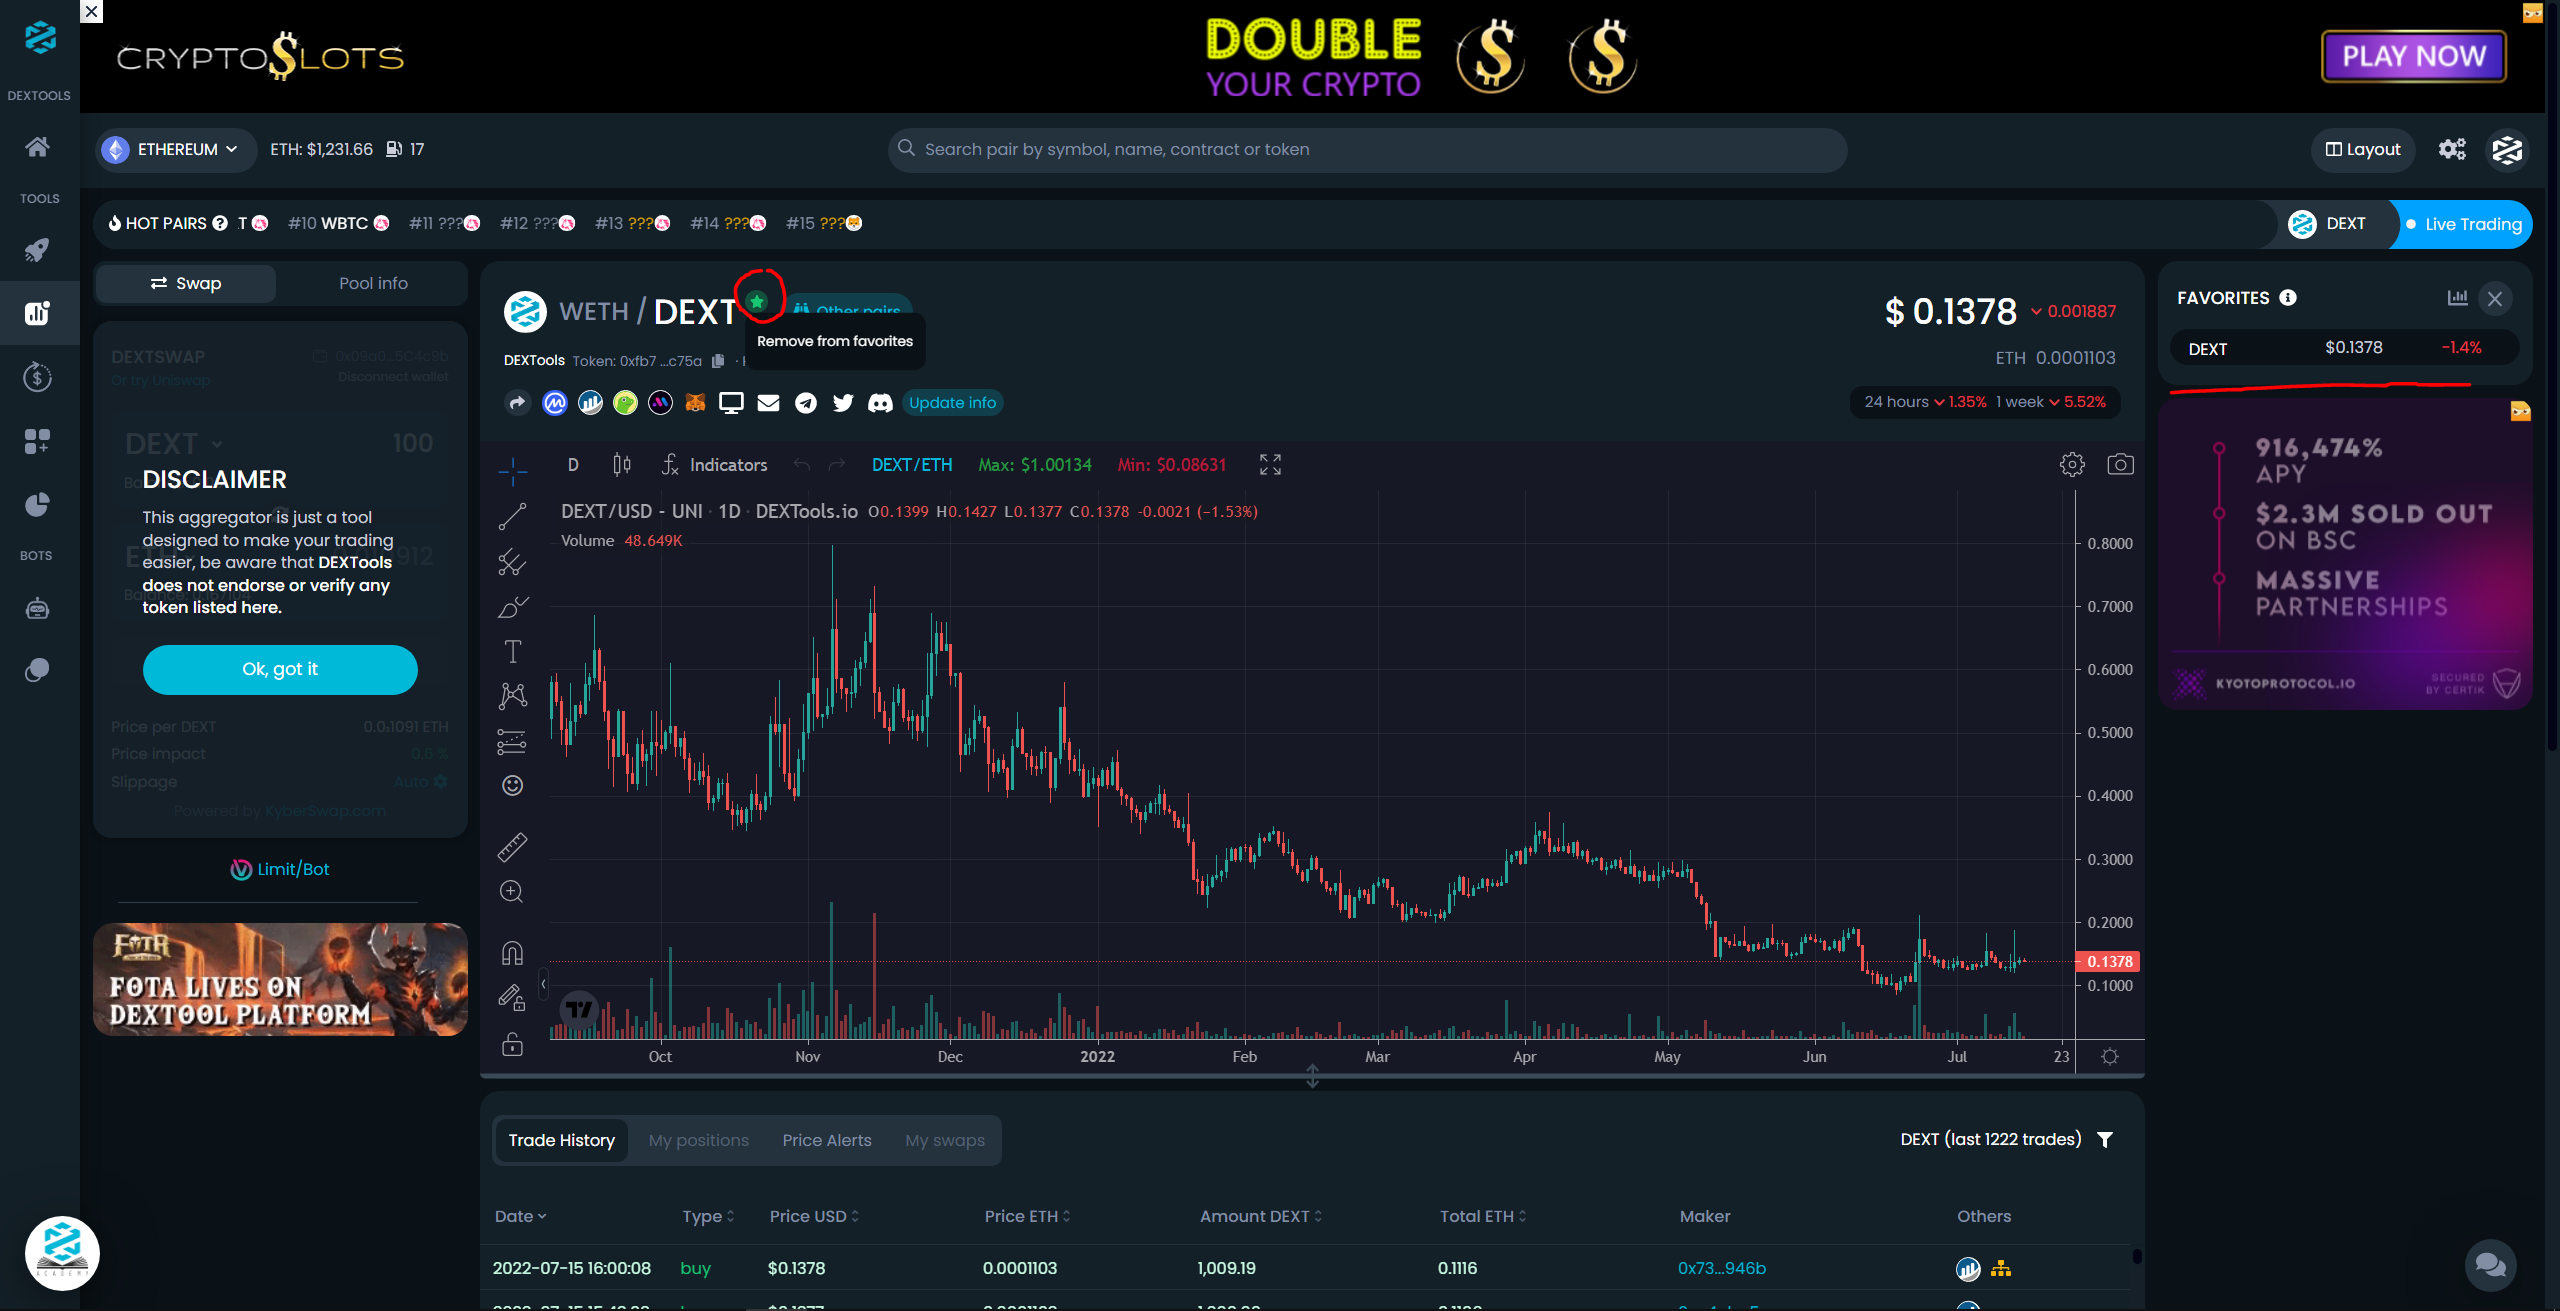This screenshot has height=1311, width=2560.
Task: Open the CoinGecko green gecko icon
Action: pos(626,403)
